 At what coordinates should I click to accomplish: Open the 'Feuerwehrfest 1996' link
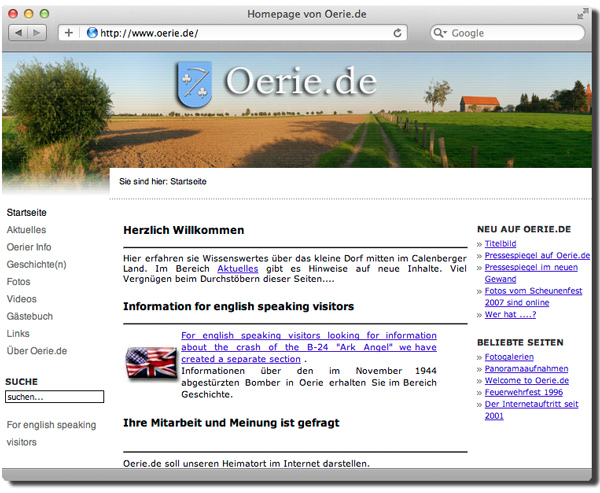pyautogui.click(x=524, y=393)
